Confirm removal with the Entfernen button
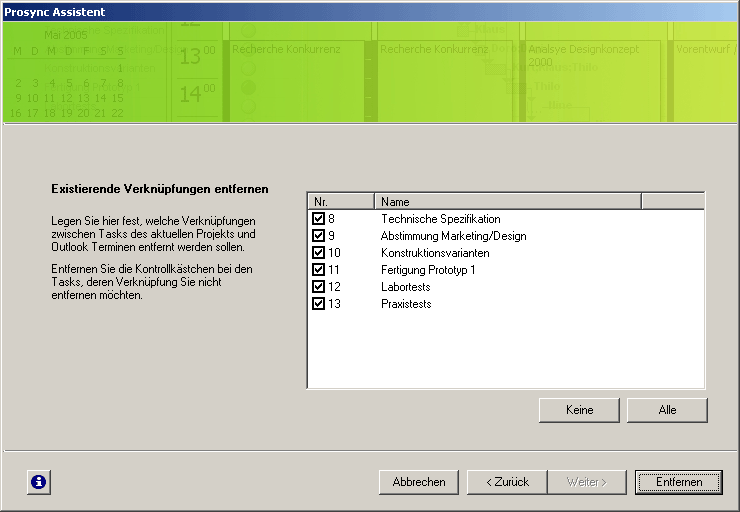This screenshot has height=512, width=740. click(x=679, y=482)
